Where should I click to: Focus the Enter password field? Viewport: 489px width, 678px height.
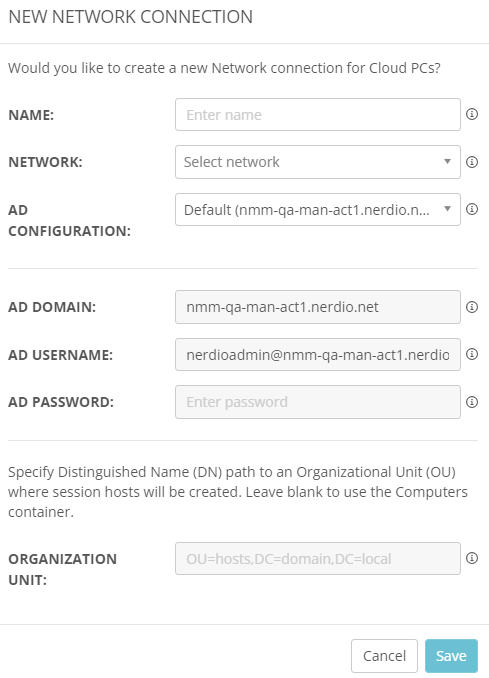point(318,402)
